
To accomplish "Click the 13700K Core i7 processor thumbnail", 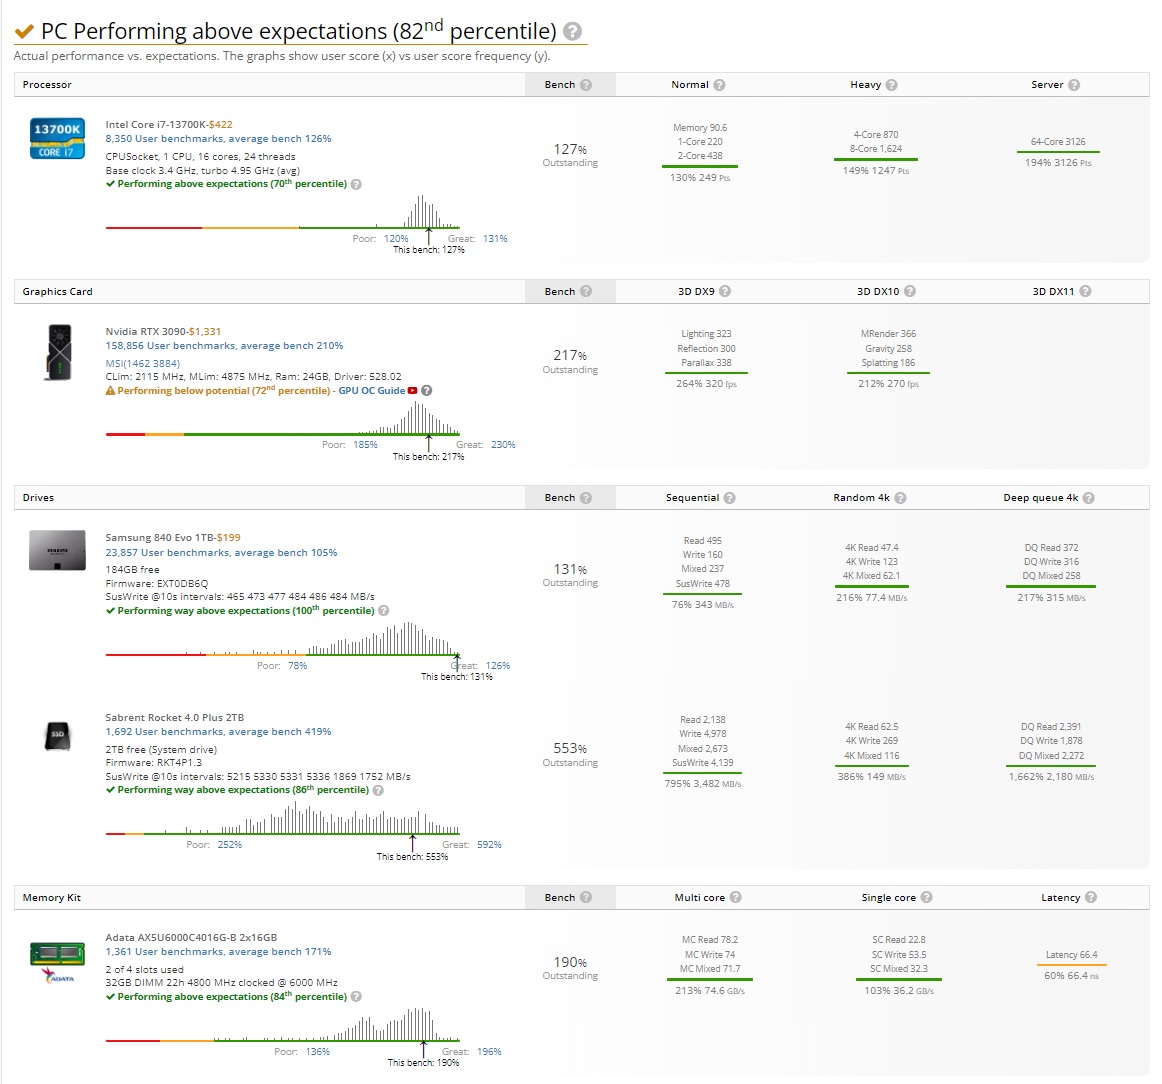I will click(x=57, y=138).
